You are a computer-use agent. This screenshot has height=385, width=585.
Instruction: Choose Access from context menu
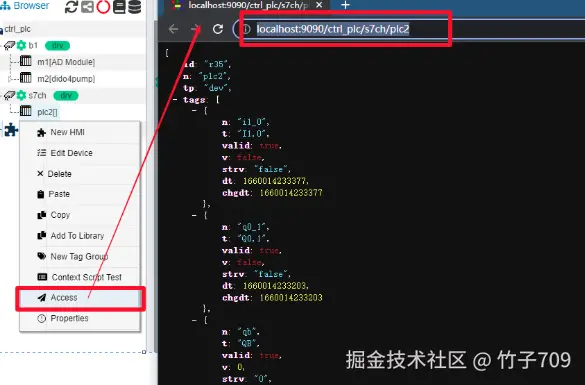[80, 298]
